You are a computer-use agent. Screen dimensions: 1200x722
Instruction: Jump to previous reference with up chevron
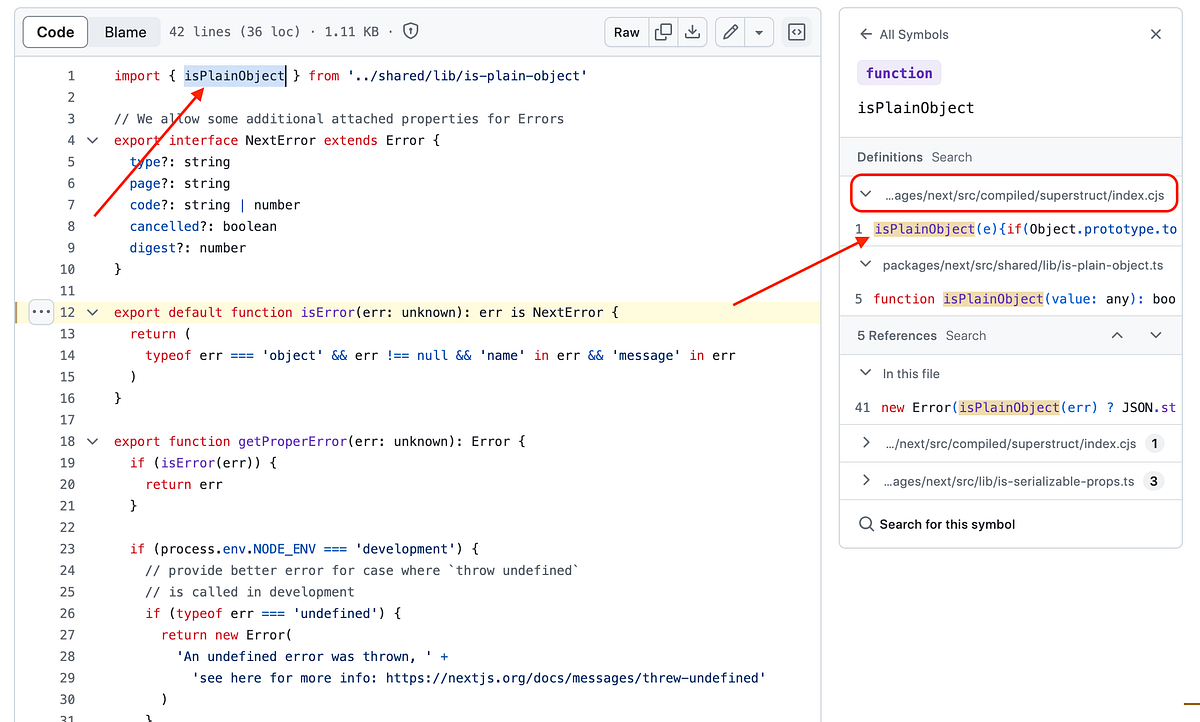pos(1117,335)
